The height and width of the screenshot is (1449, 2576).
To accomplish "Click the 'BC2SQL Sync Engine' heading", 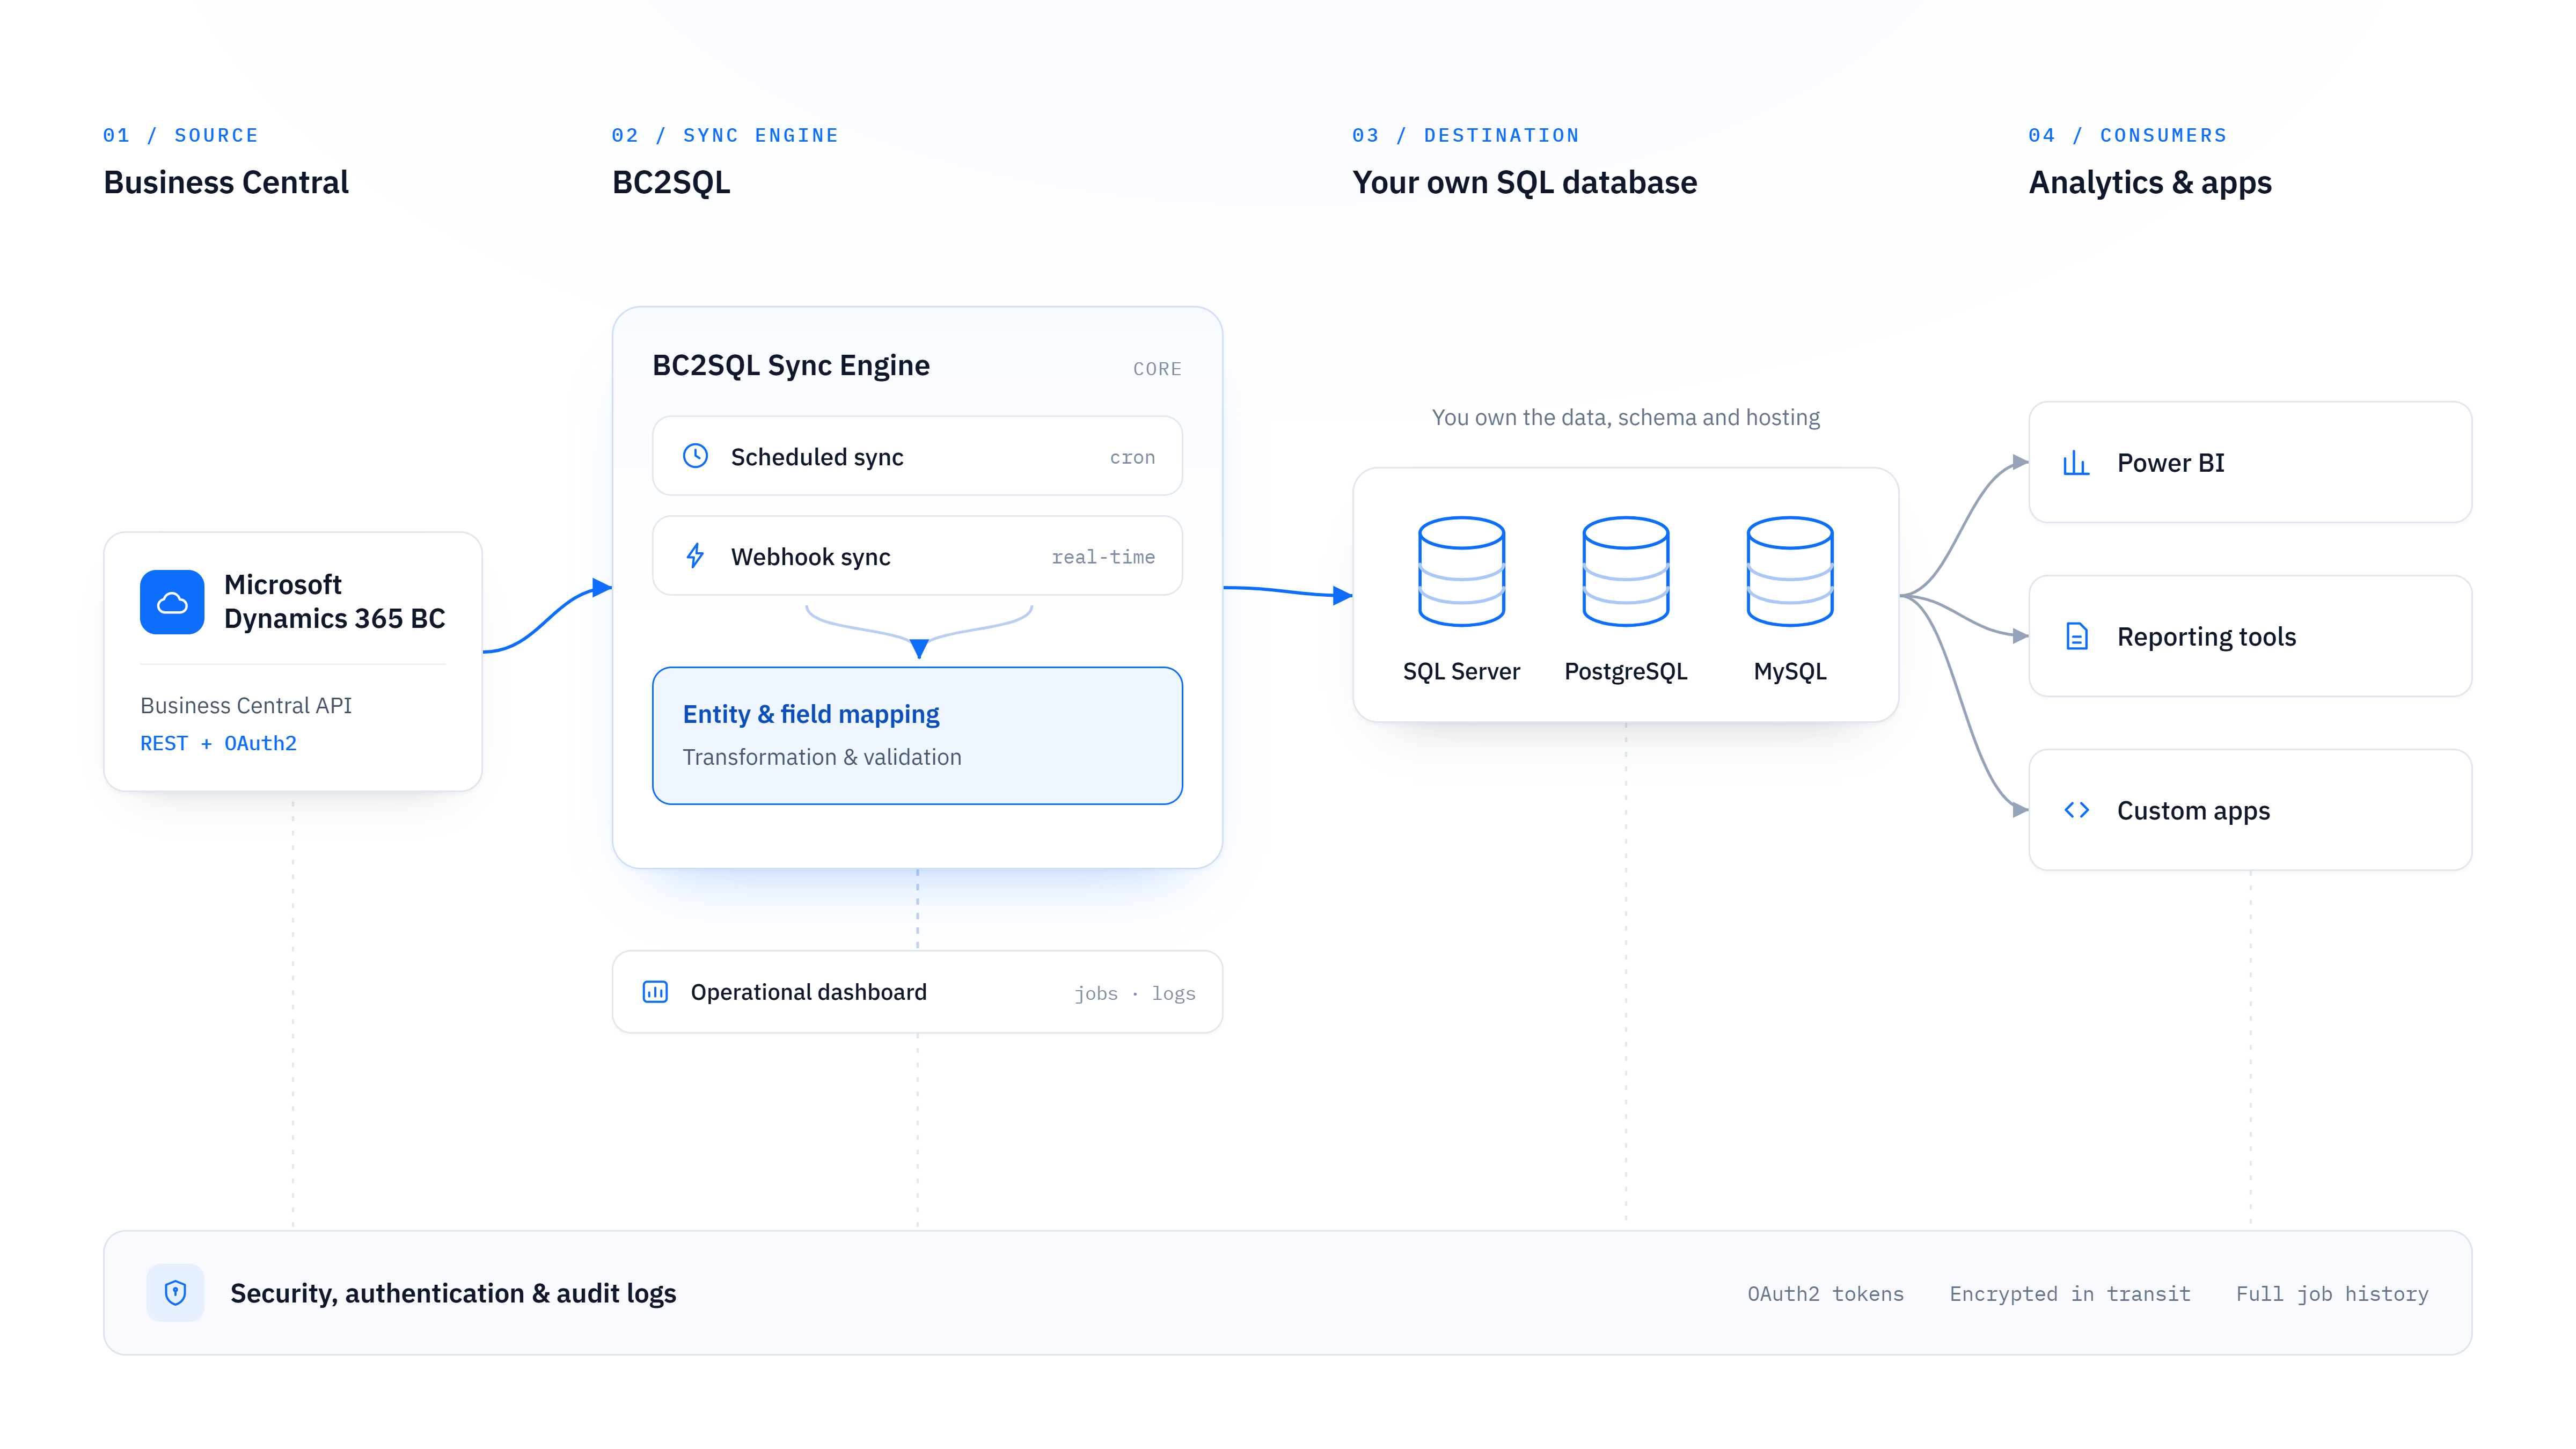I will 790,366.
